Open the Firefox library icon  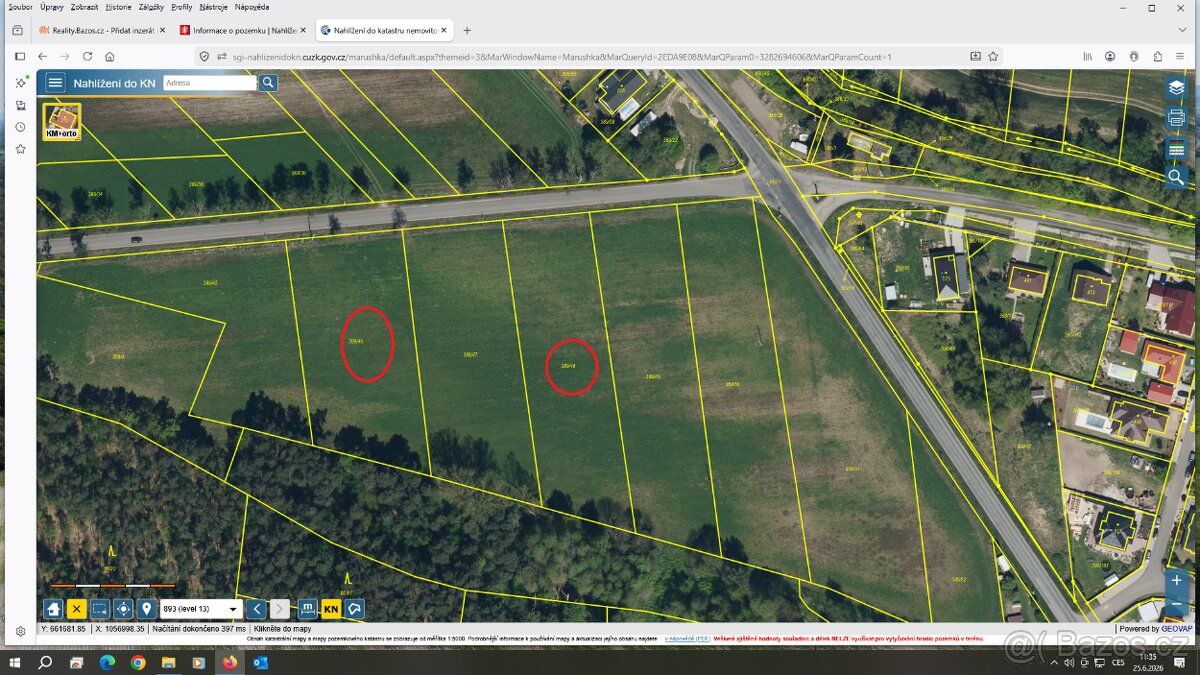coord(1088,57)
